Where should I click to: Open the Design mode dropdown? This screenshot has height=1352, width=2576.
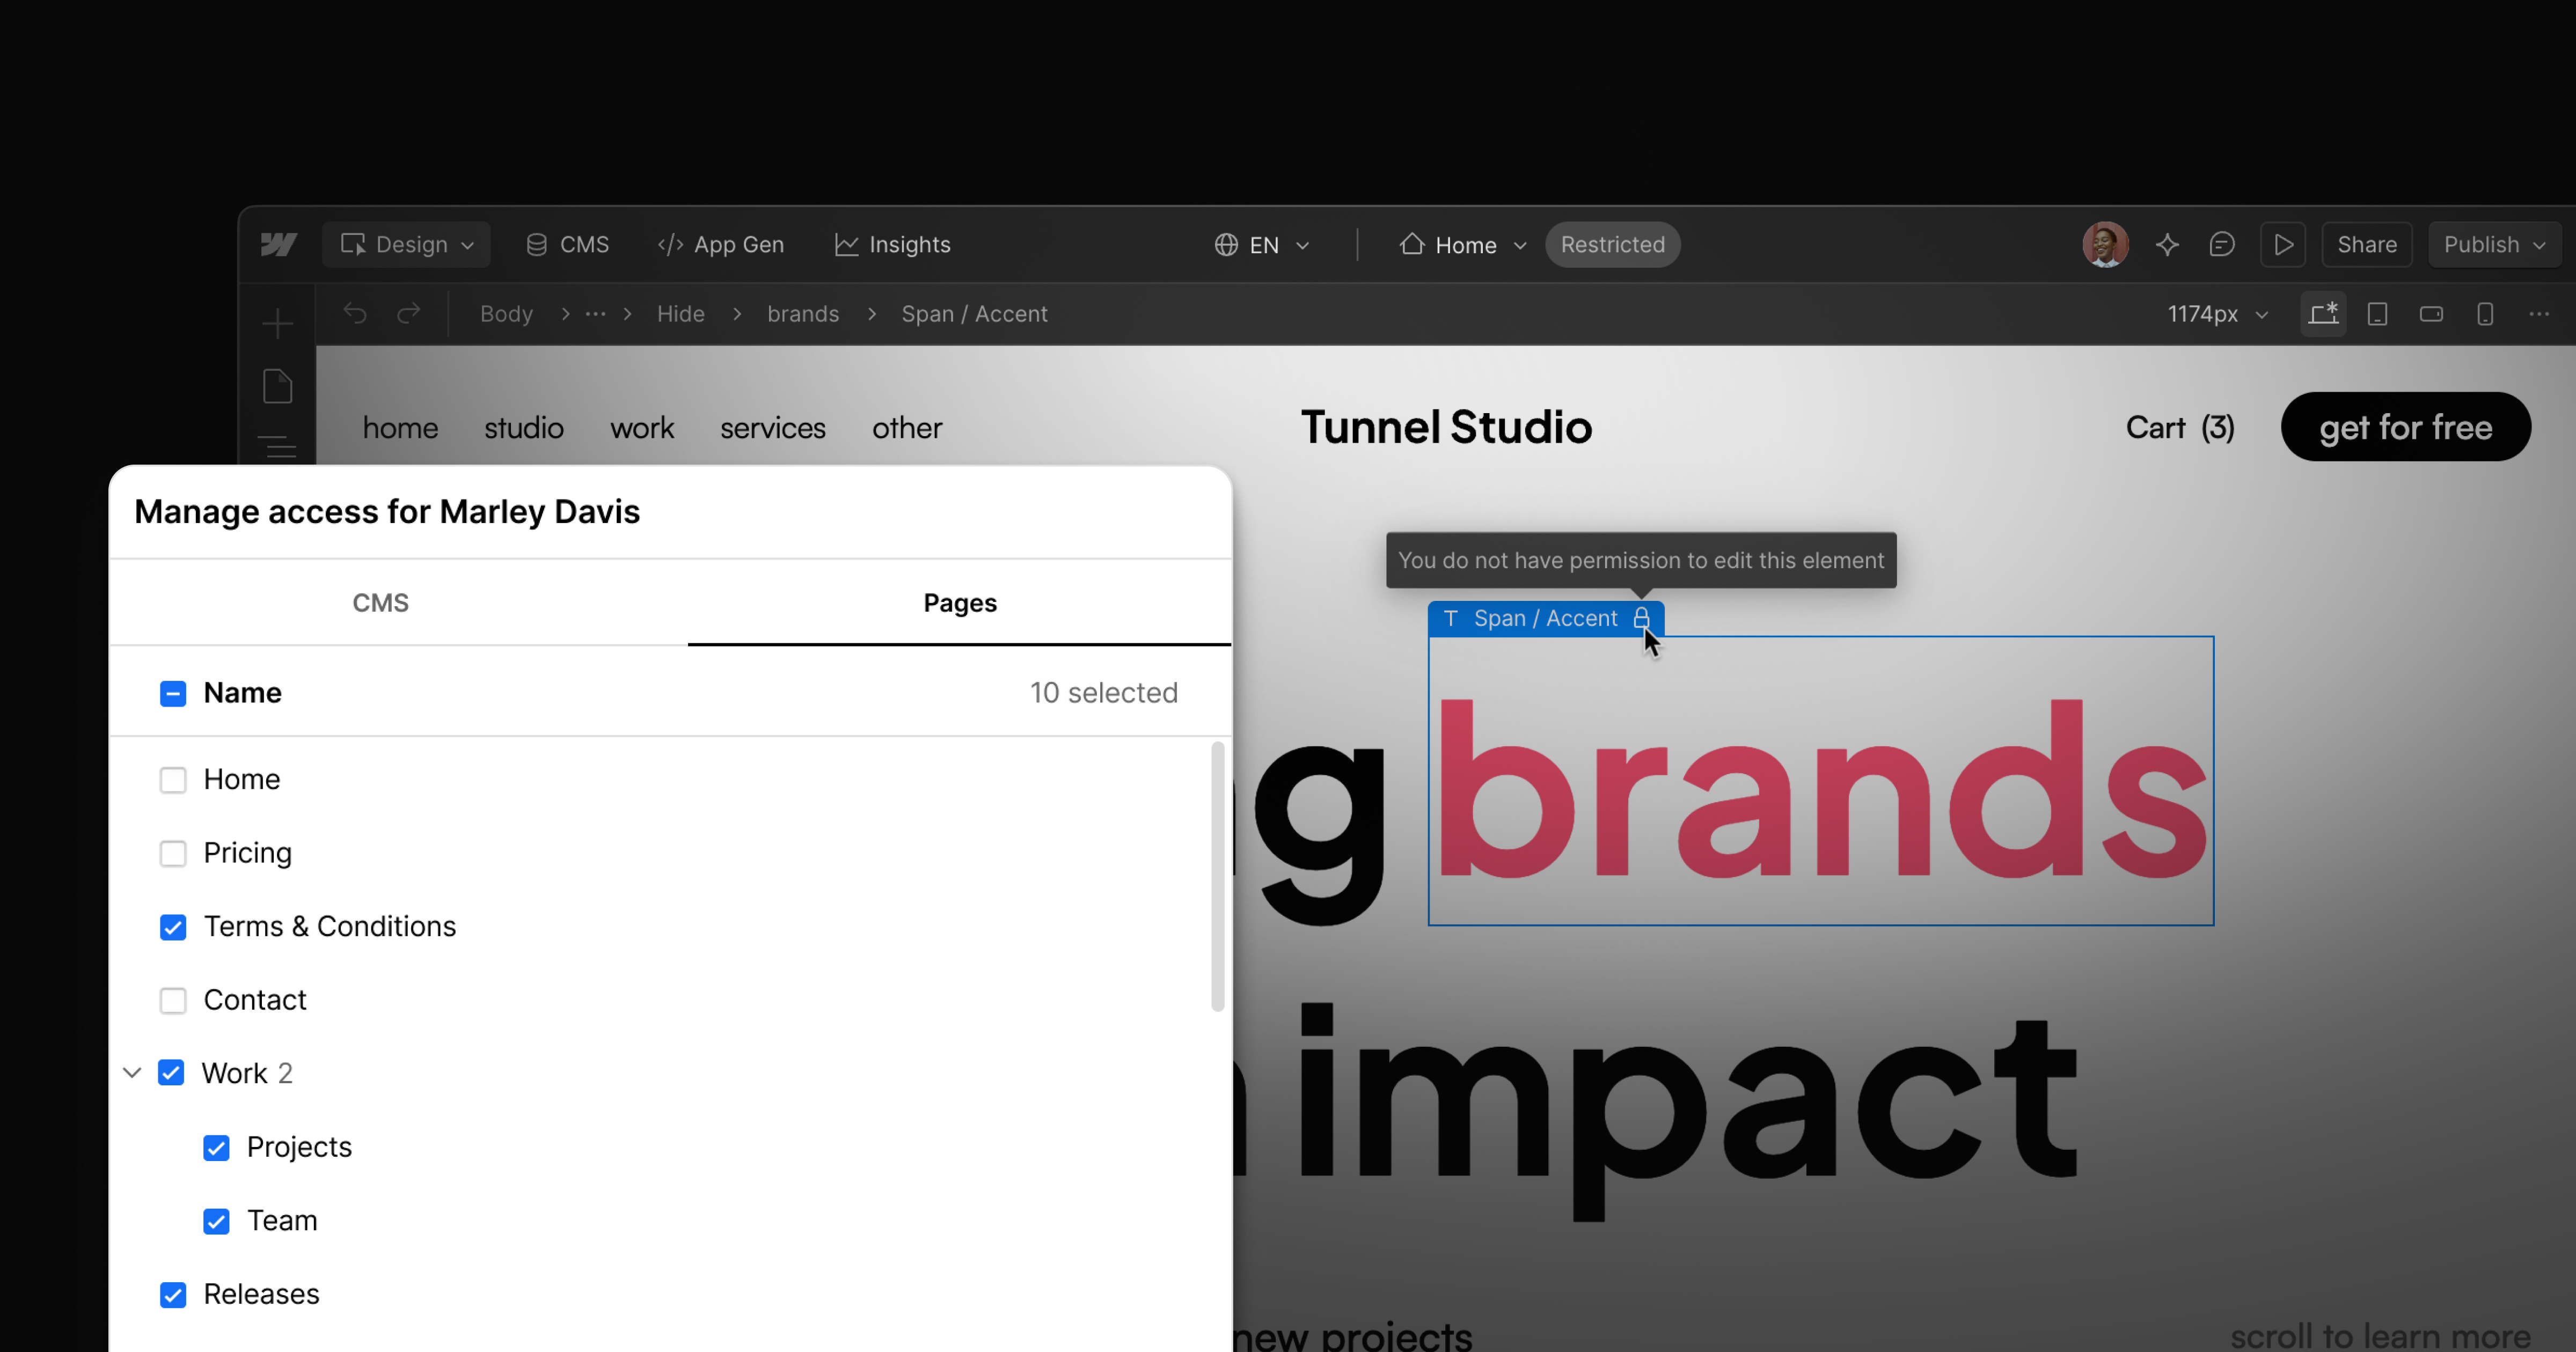[406, 245]
